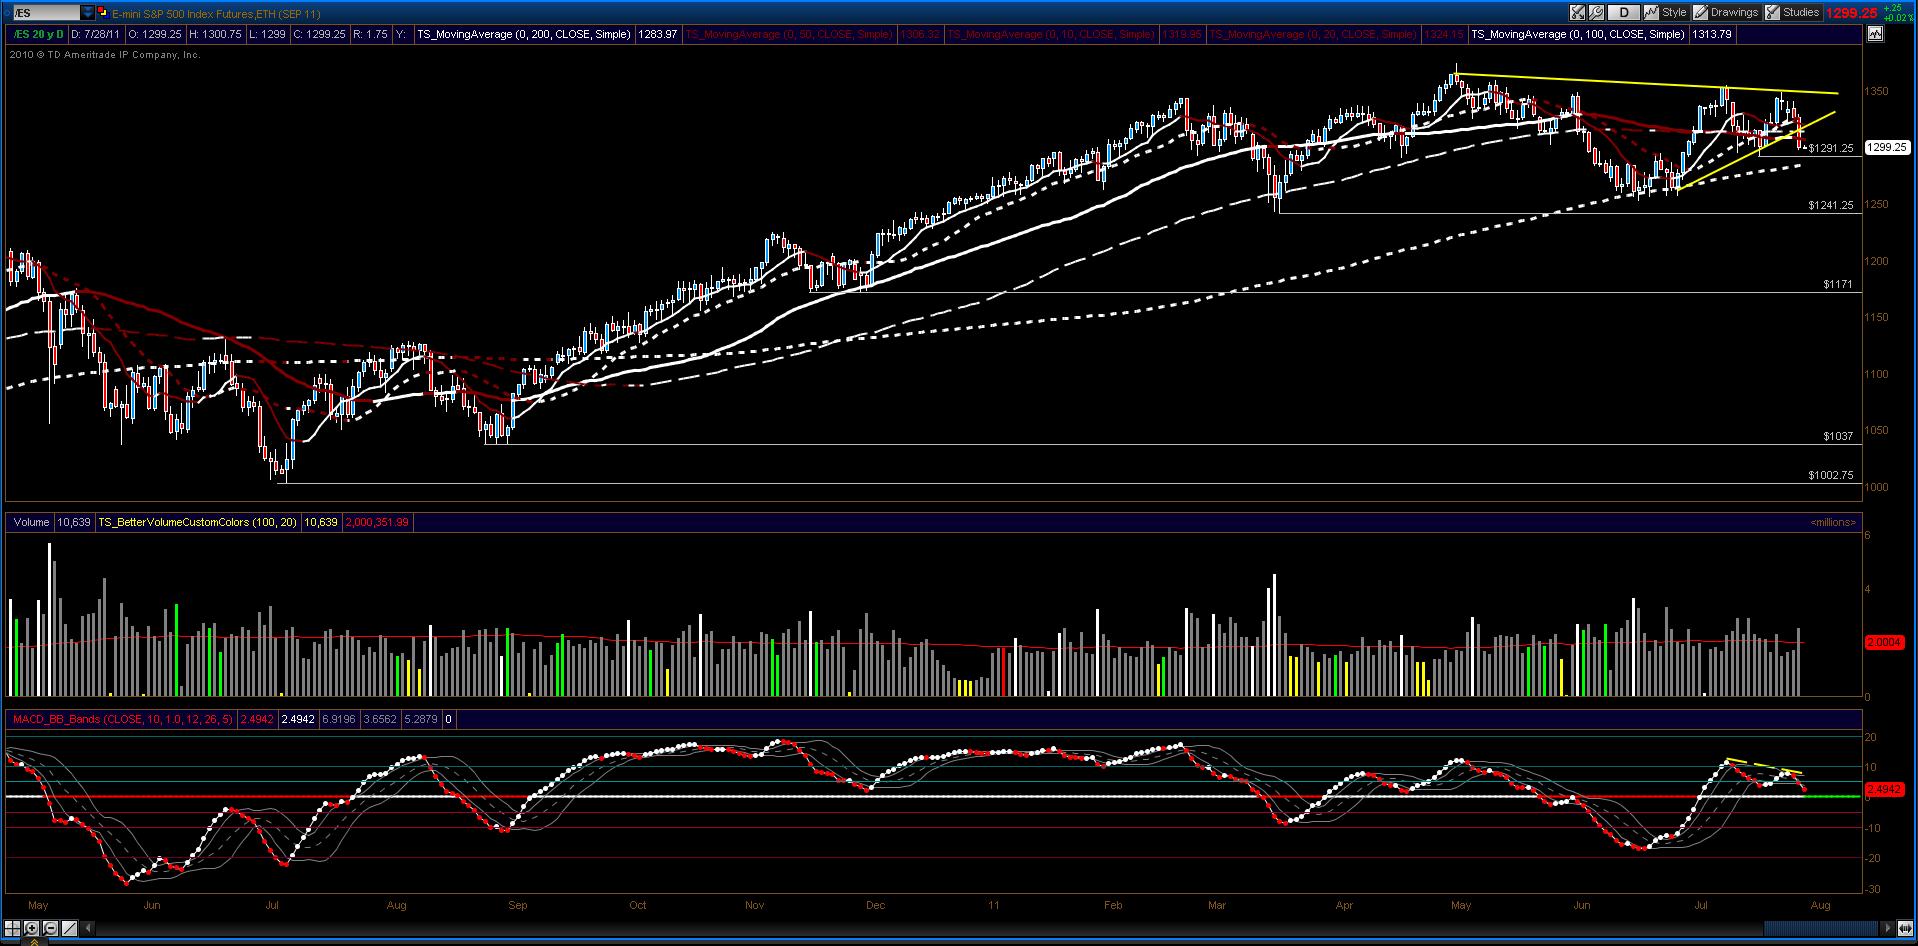The height and width of the screenshot is (946, 1918).
Task: Click the 50-period TS_MovingAverage label in red
Action: tap(790, 34)
